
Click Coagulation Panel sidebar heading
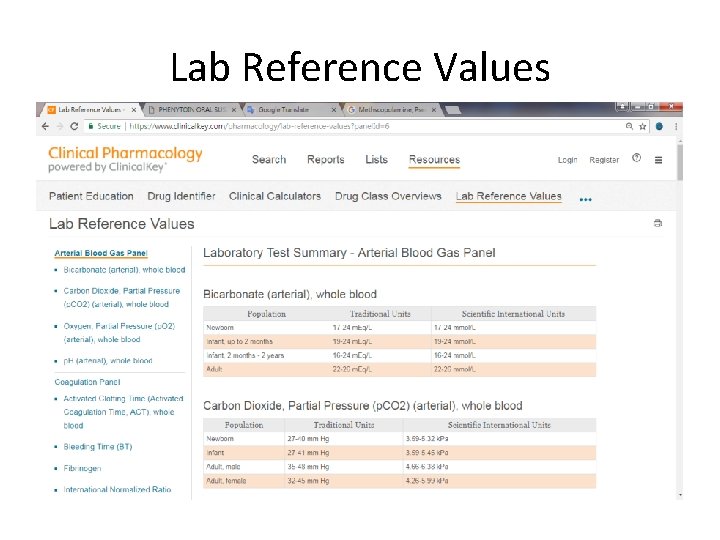tap(87, 382)
